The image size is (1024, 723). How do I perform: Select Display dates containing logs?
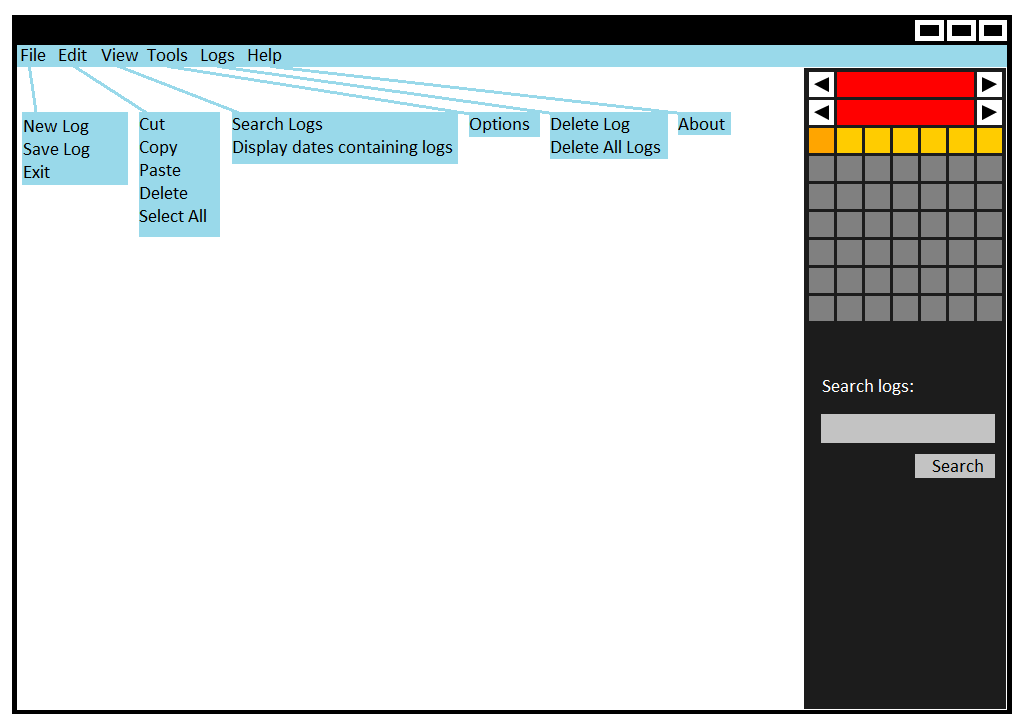point(342,148)
